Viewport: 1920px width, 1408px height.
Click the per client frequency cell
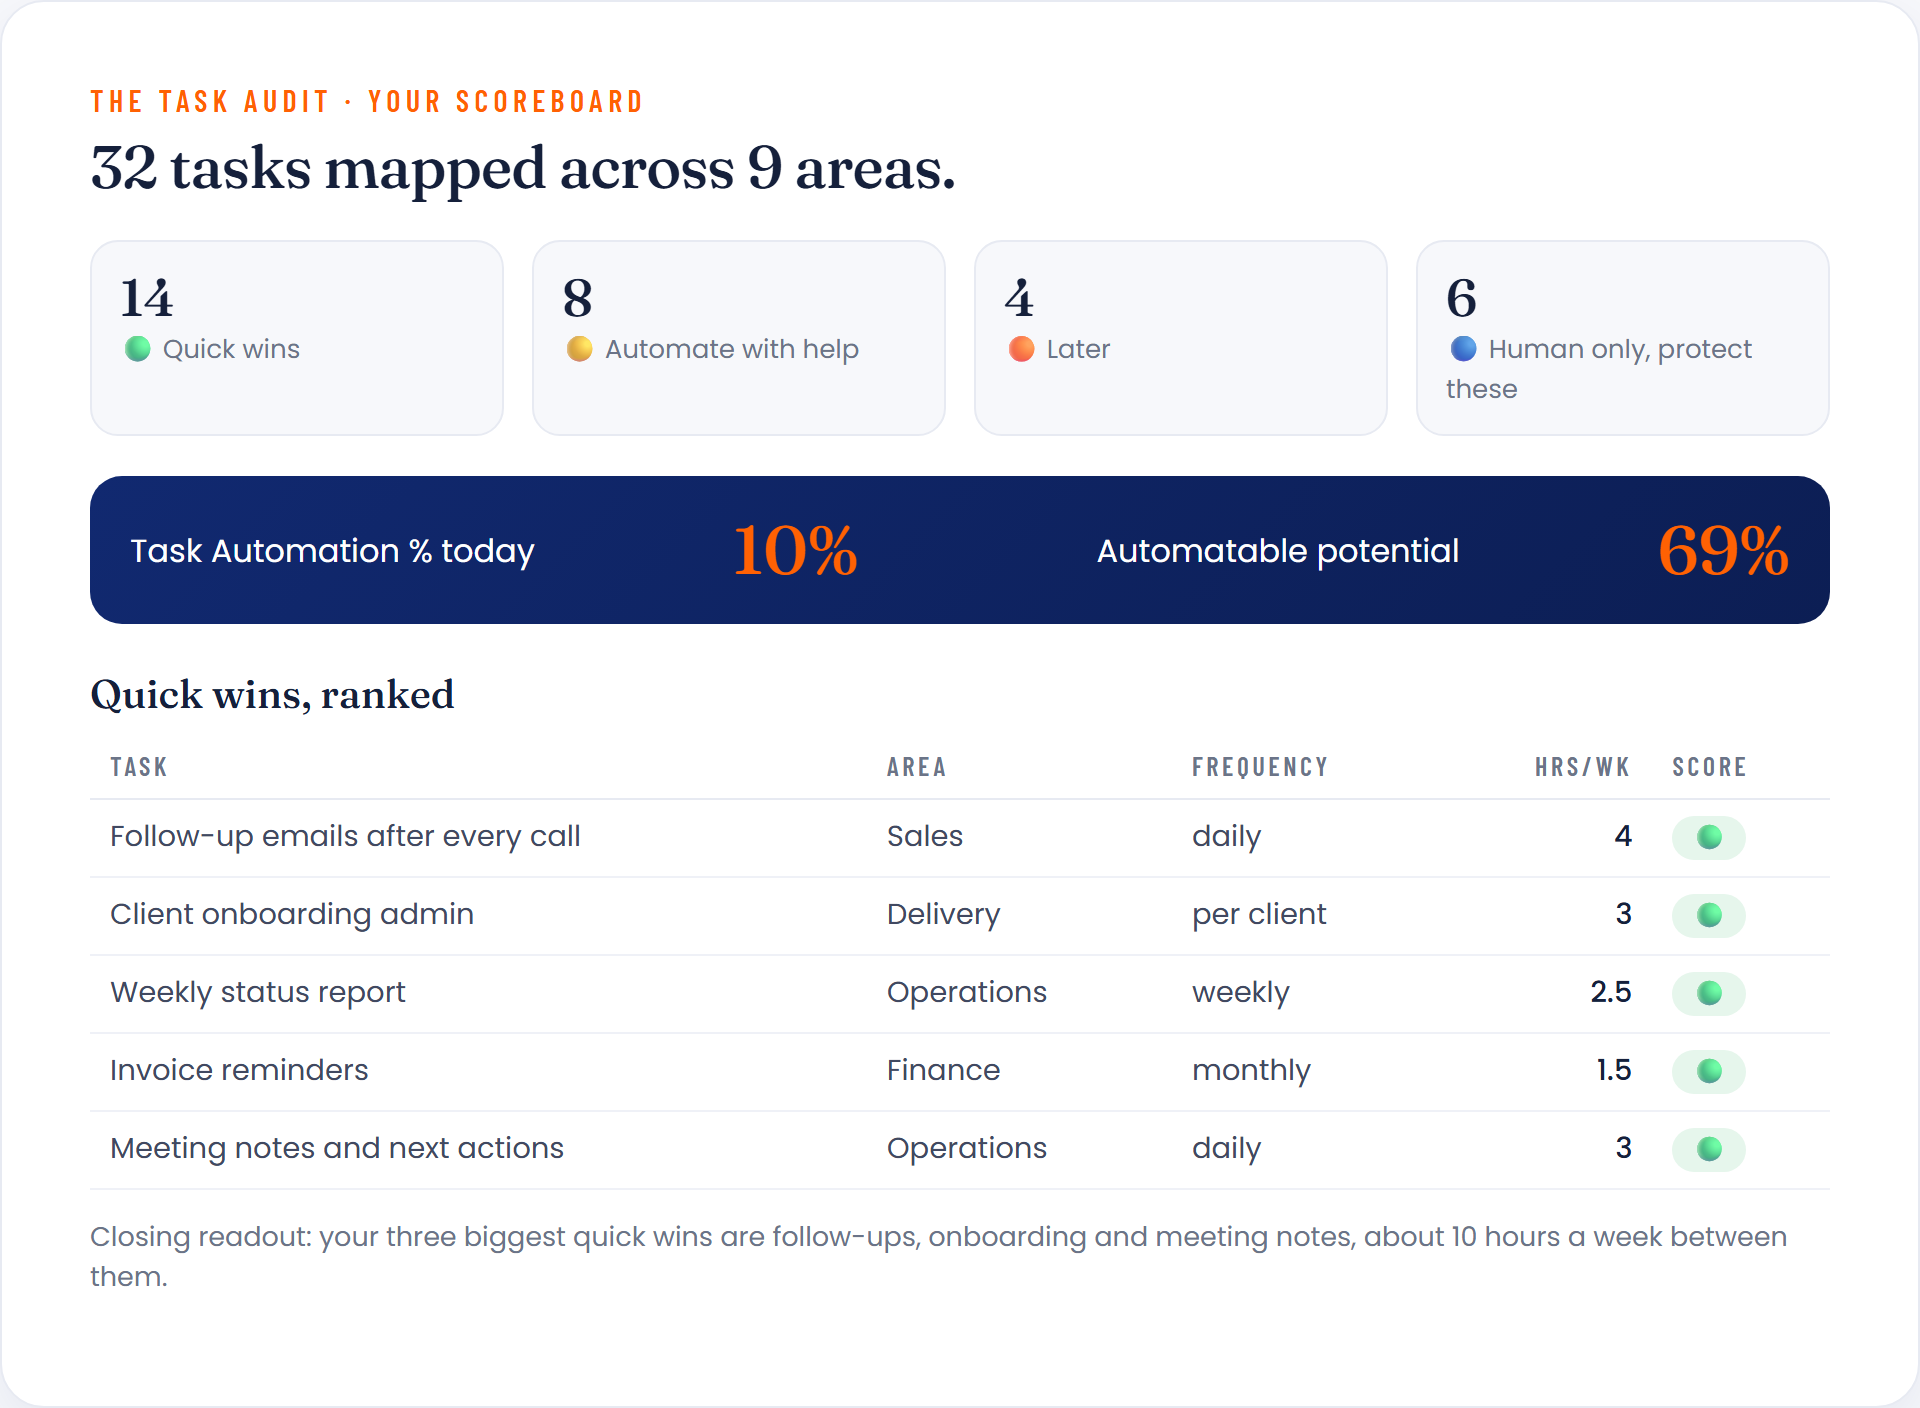tap(1259, 914)
